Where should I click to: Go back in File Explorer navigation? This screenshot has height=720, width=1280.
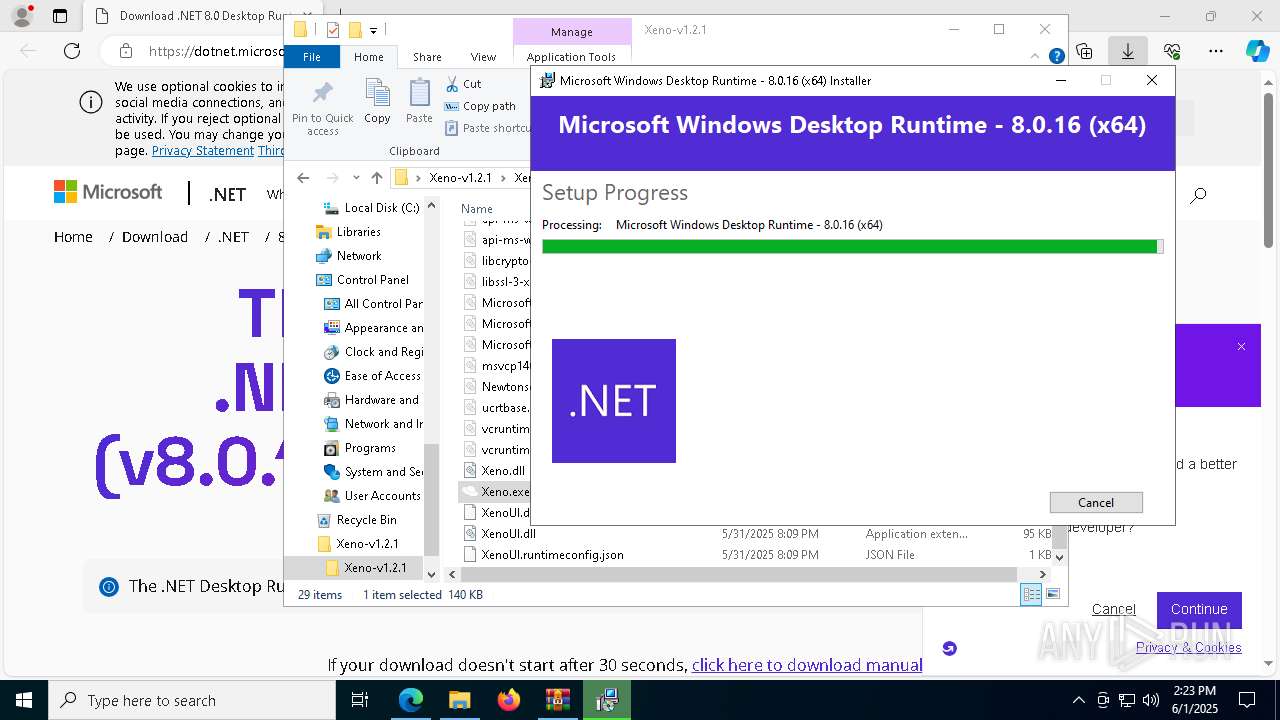pyautogui.click(x=303, y=178)
